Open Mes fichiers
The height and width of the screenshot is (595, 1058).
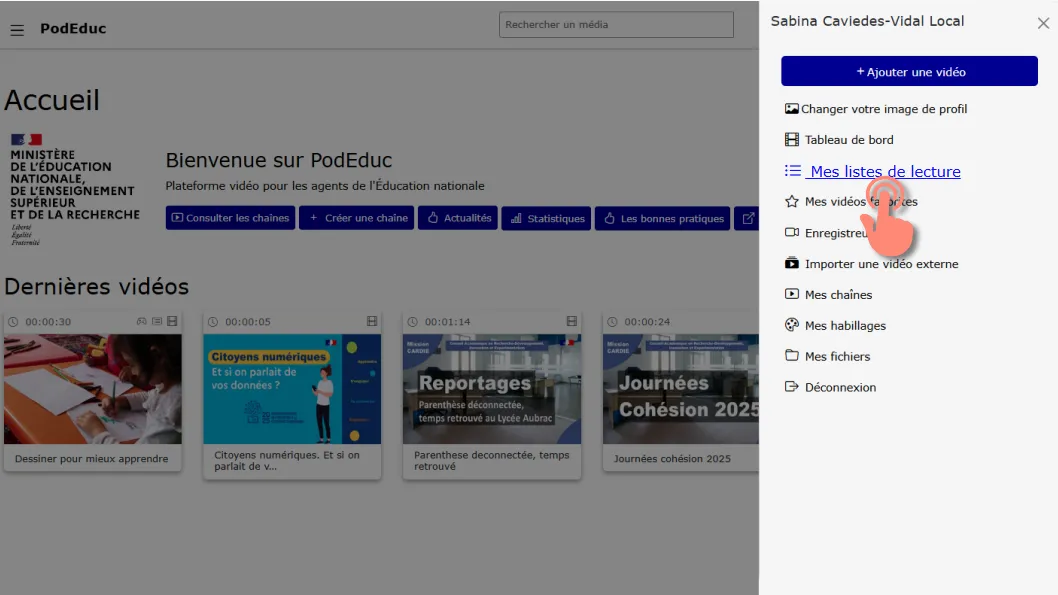pos(837,356)
